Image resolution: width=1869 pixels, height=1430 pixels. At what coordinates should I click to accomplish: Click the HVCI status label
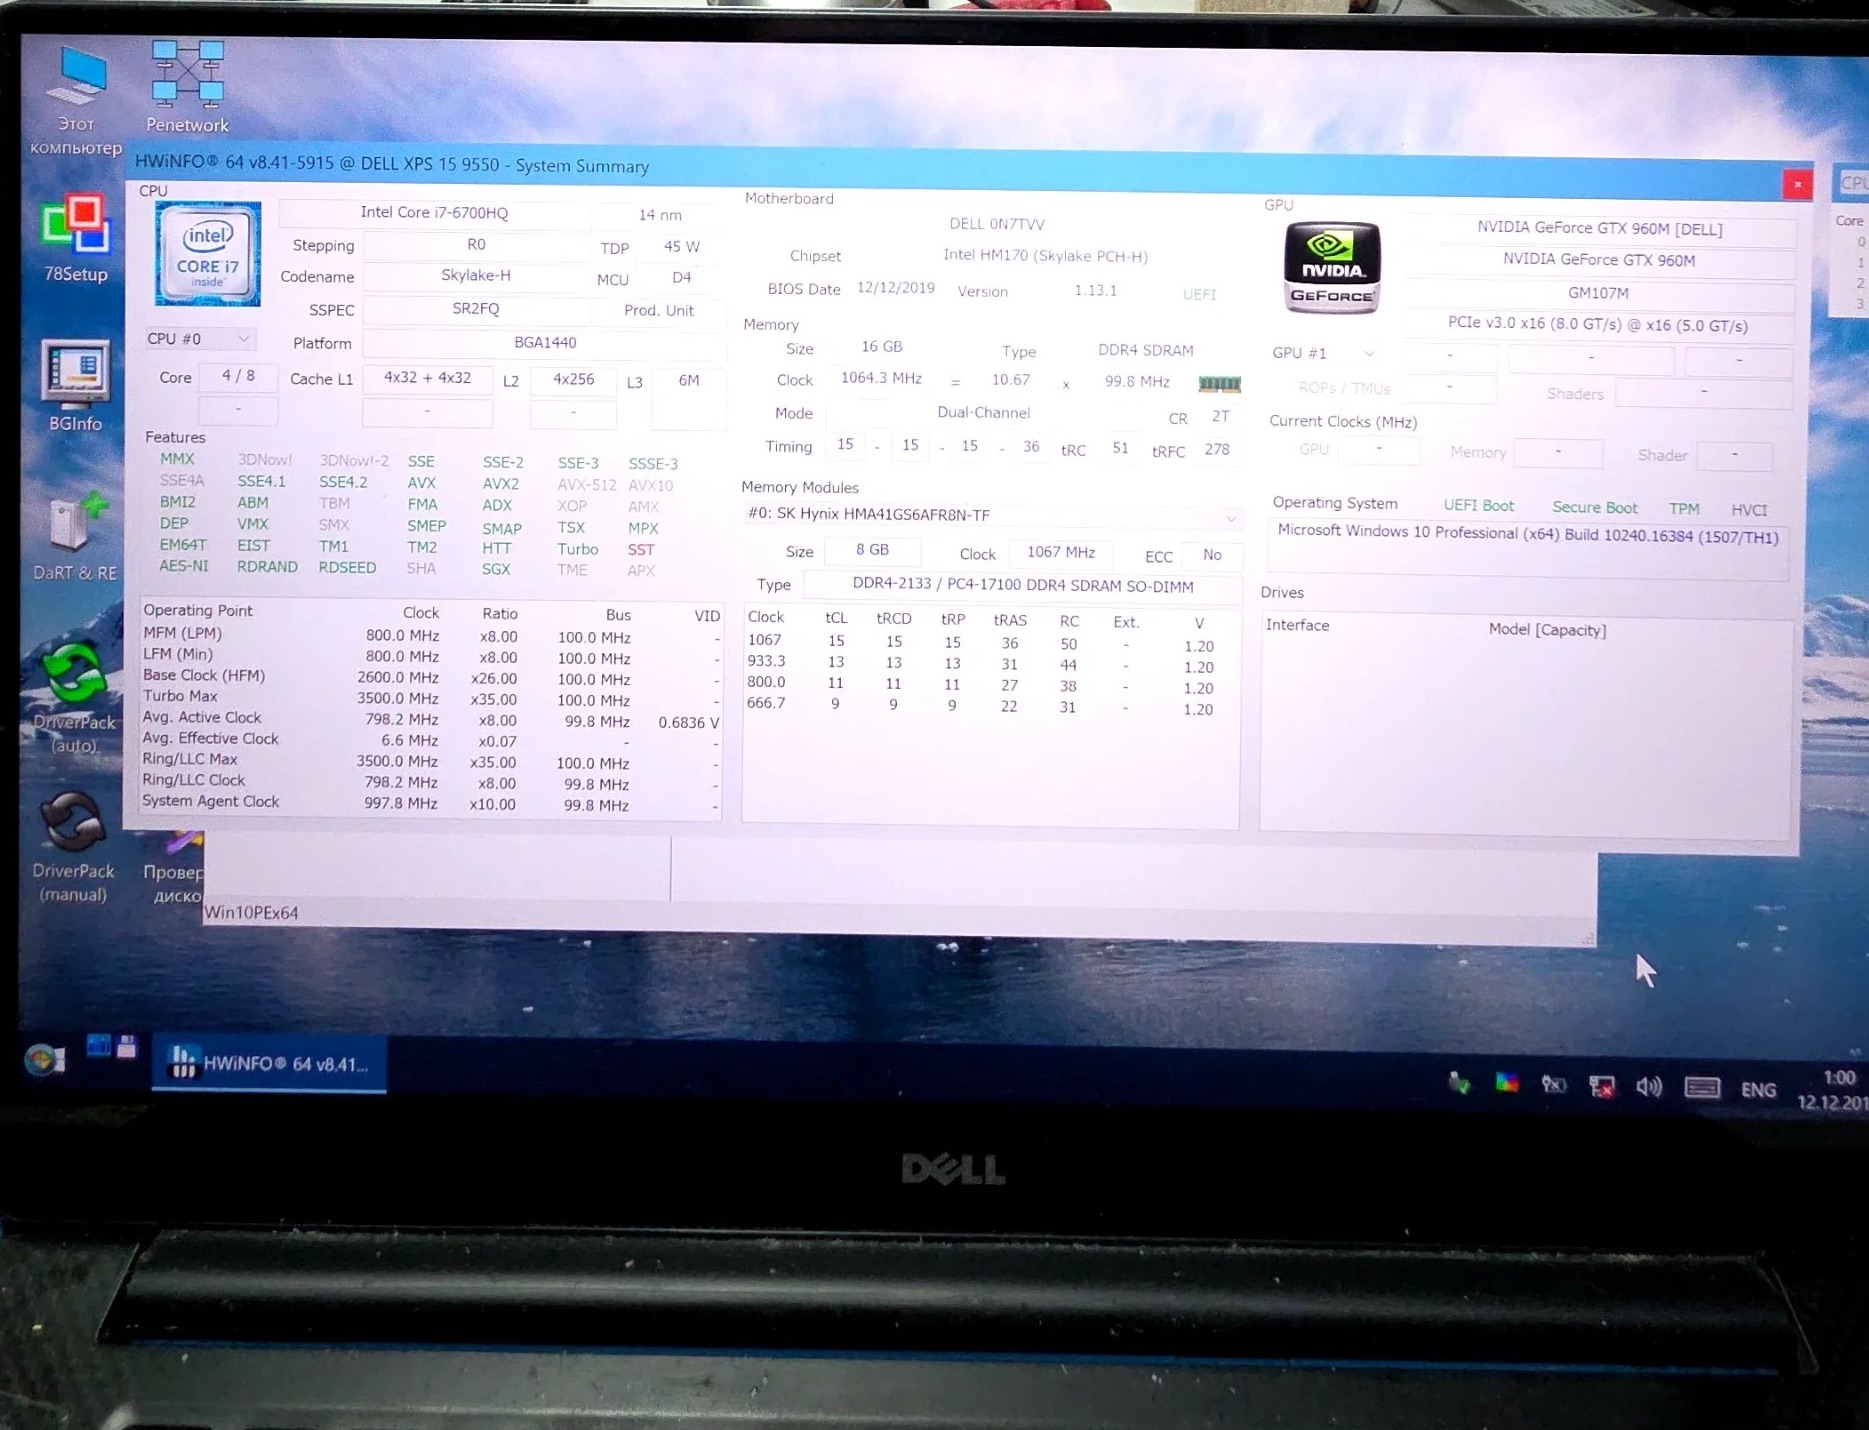pos(1749,510)
